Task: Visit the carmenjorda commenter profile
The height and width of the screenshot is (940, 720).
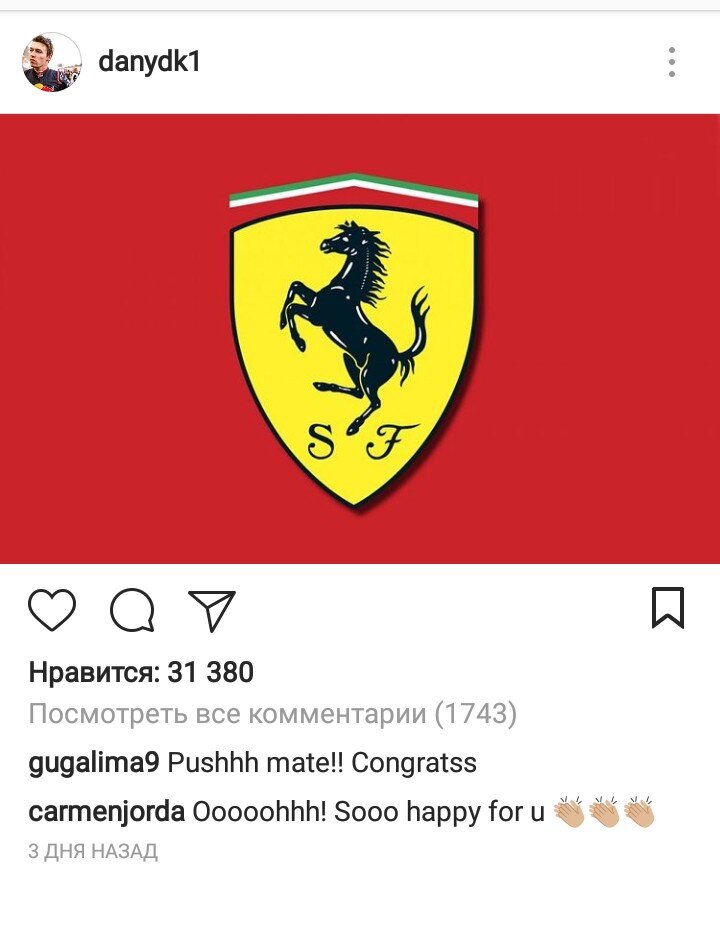Action: (x=107, y=812)
